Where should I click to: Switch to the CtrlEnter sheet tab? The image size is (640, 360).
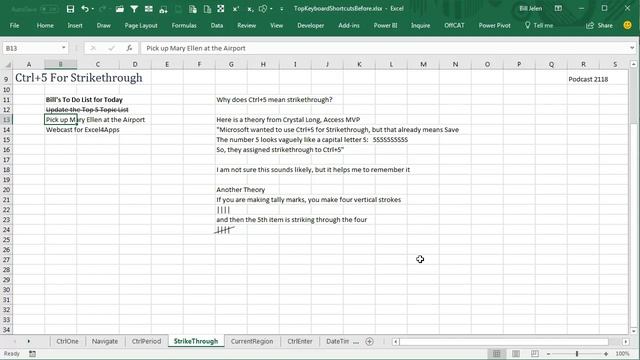300,341
